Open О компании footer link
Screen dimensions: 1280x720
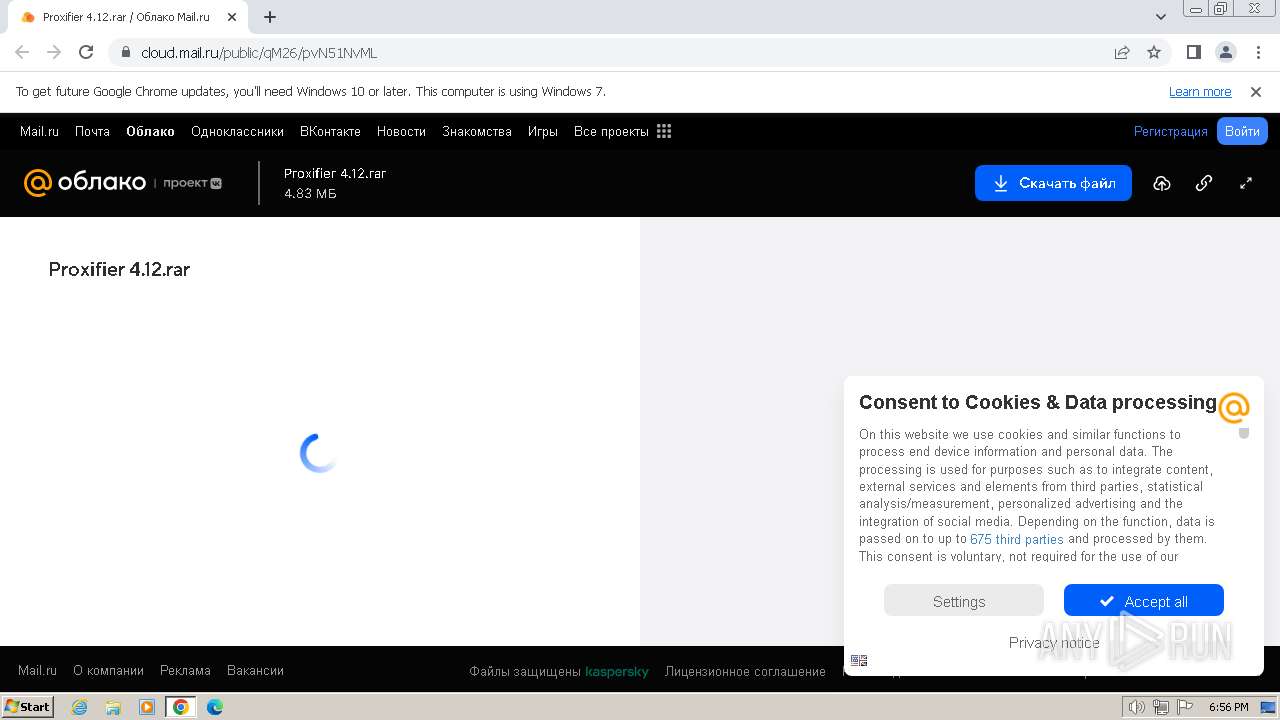tap(108, 671)
